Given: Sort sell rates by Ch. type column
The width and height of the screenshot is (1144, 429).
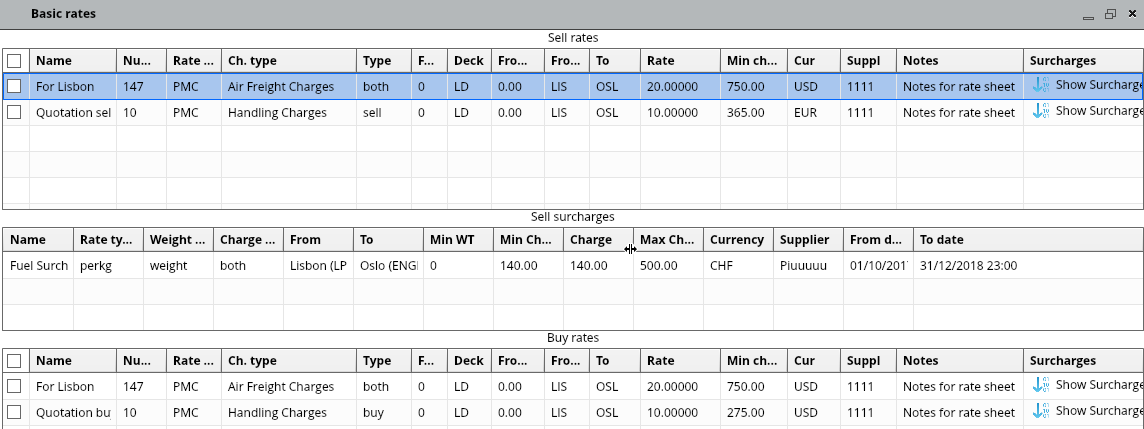Looking at the screenshot, I should (x=288, y=61).
